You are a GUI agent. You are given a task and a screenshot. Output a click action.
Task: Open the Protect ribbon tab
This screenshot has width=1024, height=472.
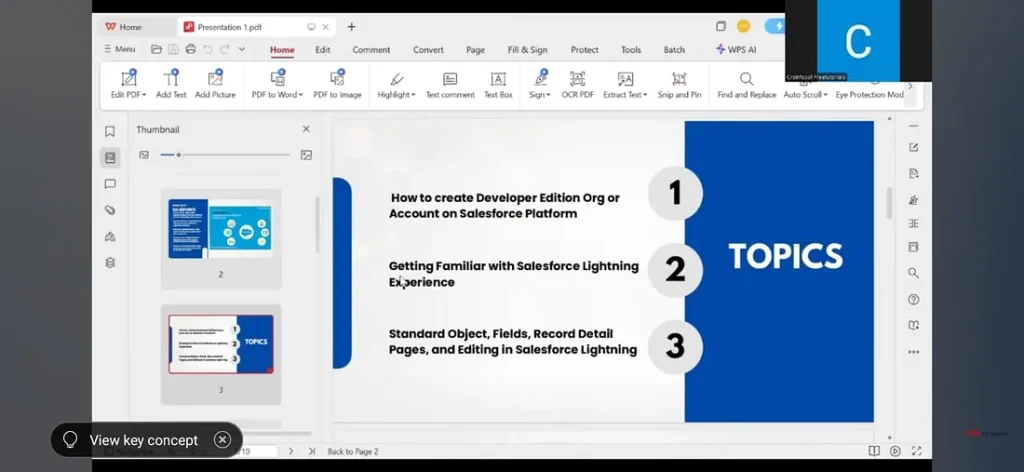coord(585,50)
